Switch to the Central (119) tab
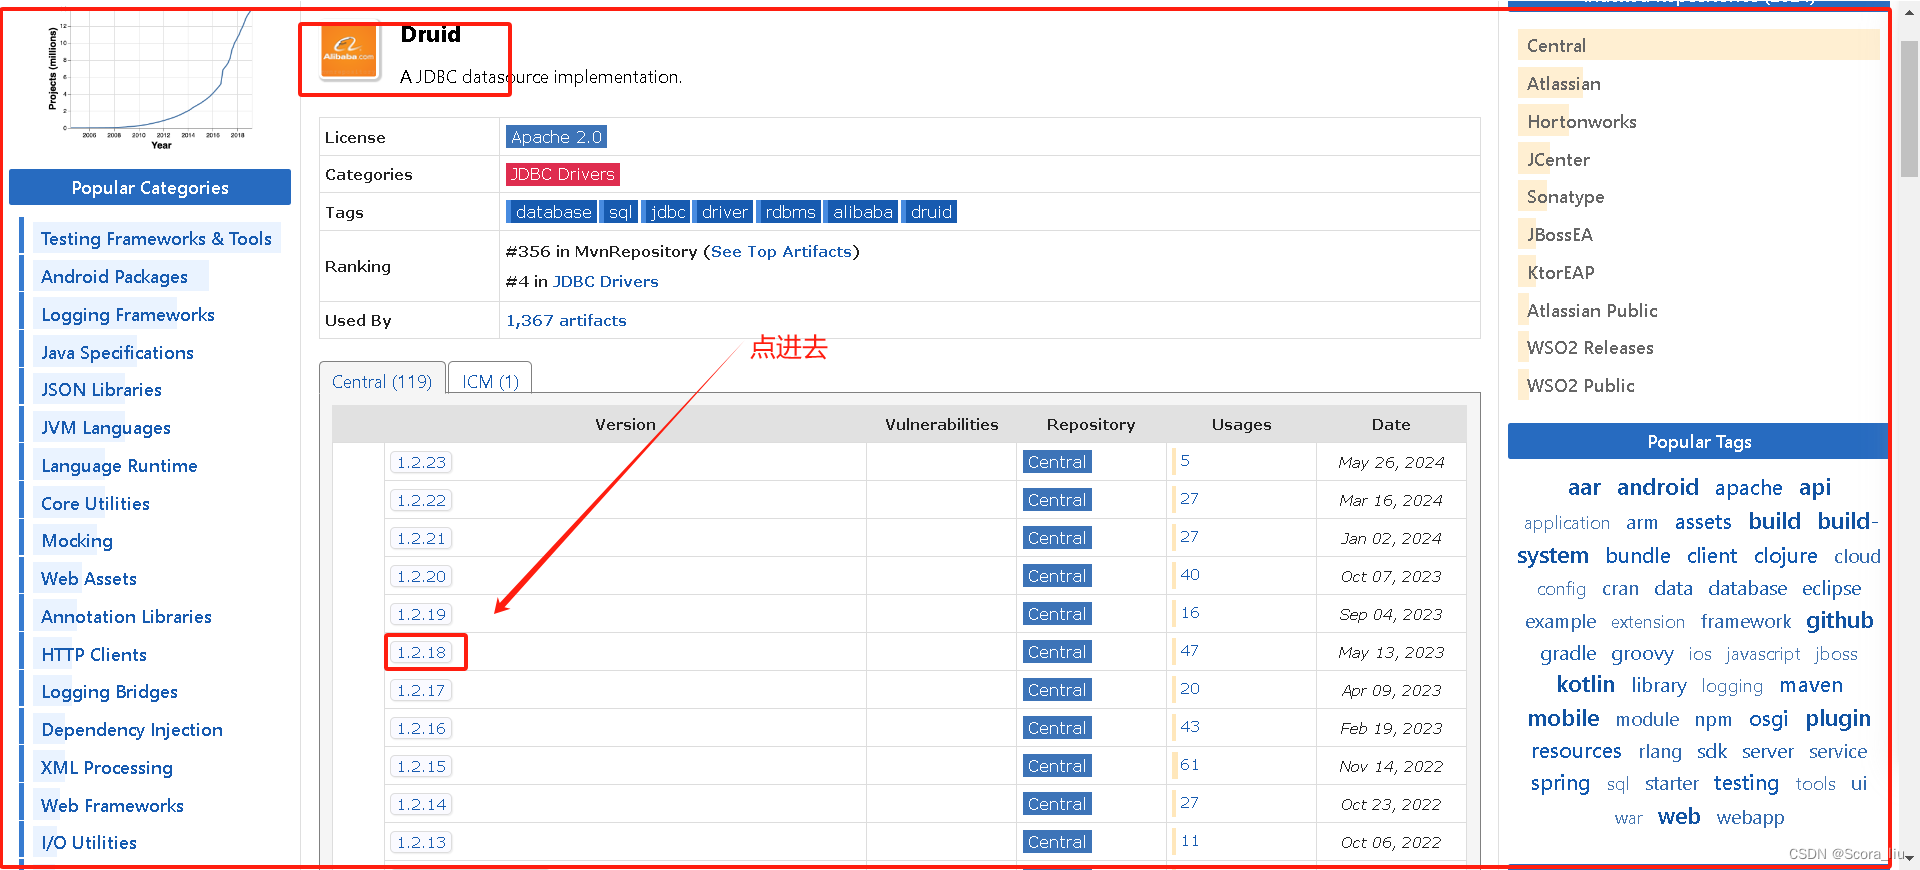Viewport: 1920px width, 870px height. pyautogui.click(x=382, y=382)
